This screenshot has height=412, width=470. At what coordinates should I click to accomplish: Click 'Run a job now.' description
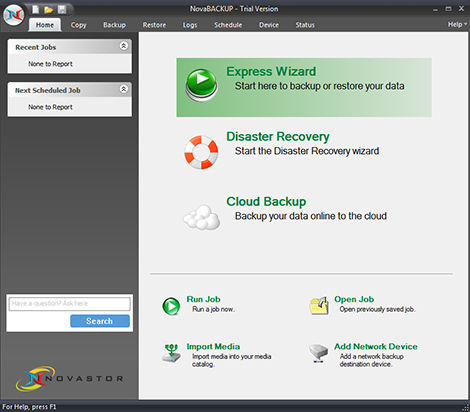point(213,309)
